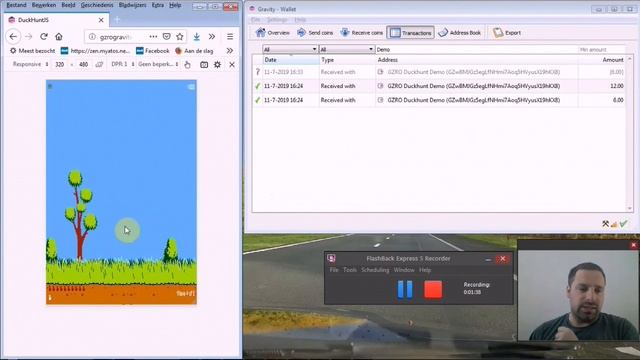Open Geschiedenis menu in Firefox
640x360 pixels.
tap(97, 5)
